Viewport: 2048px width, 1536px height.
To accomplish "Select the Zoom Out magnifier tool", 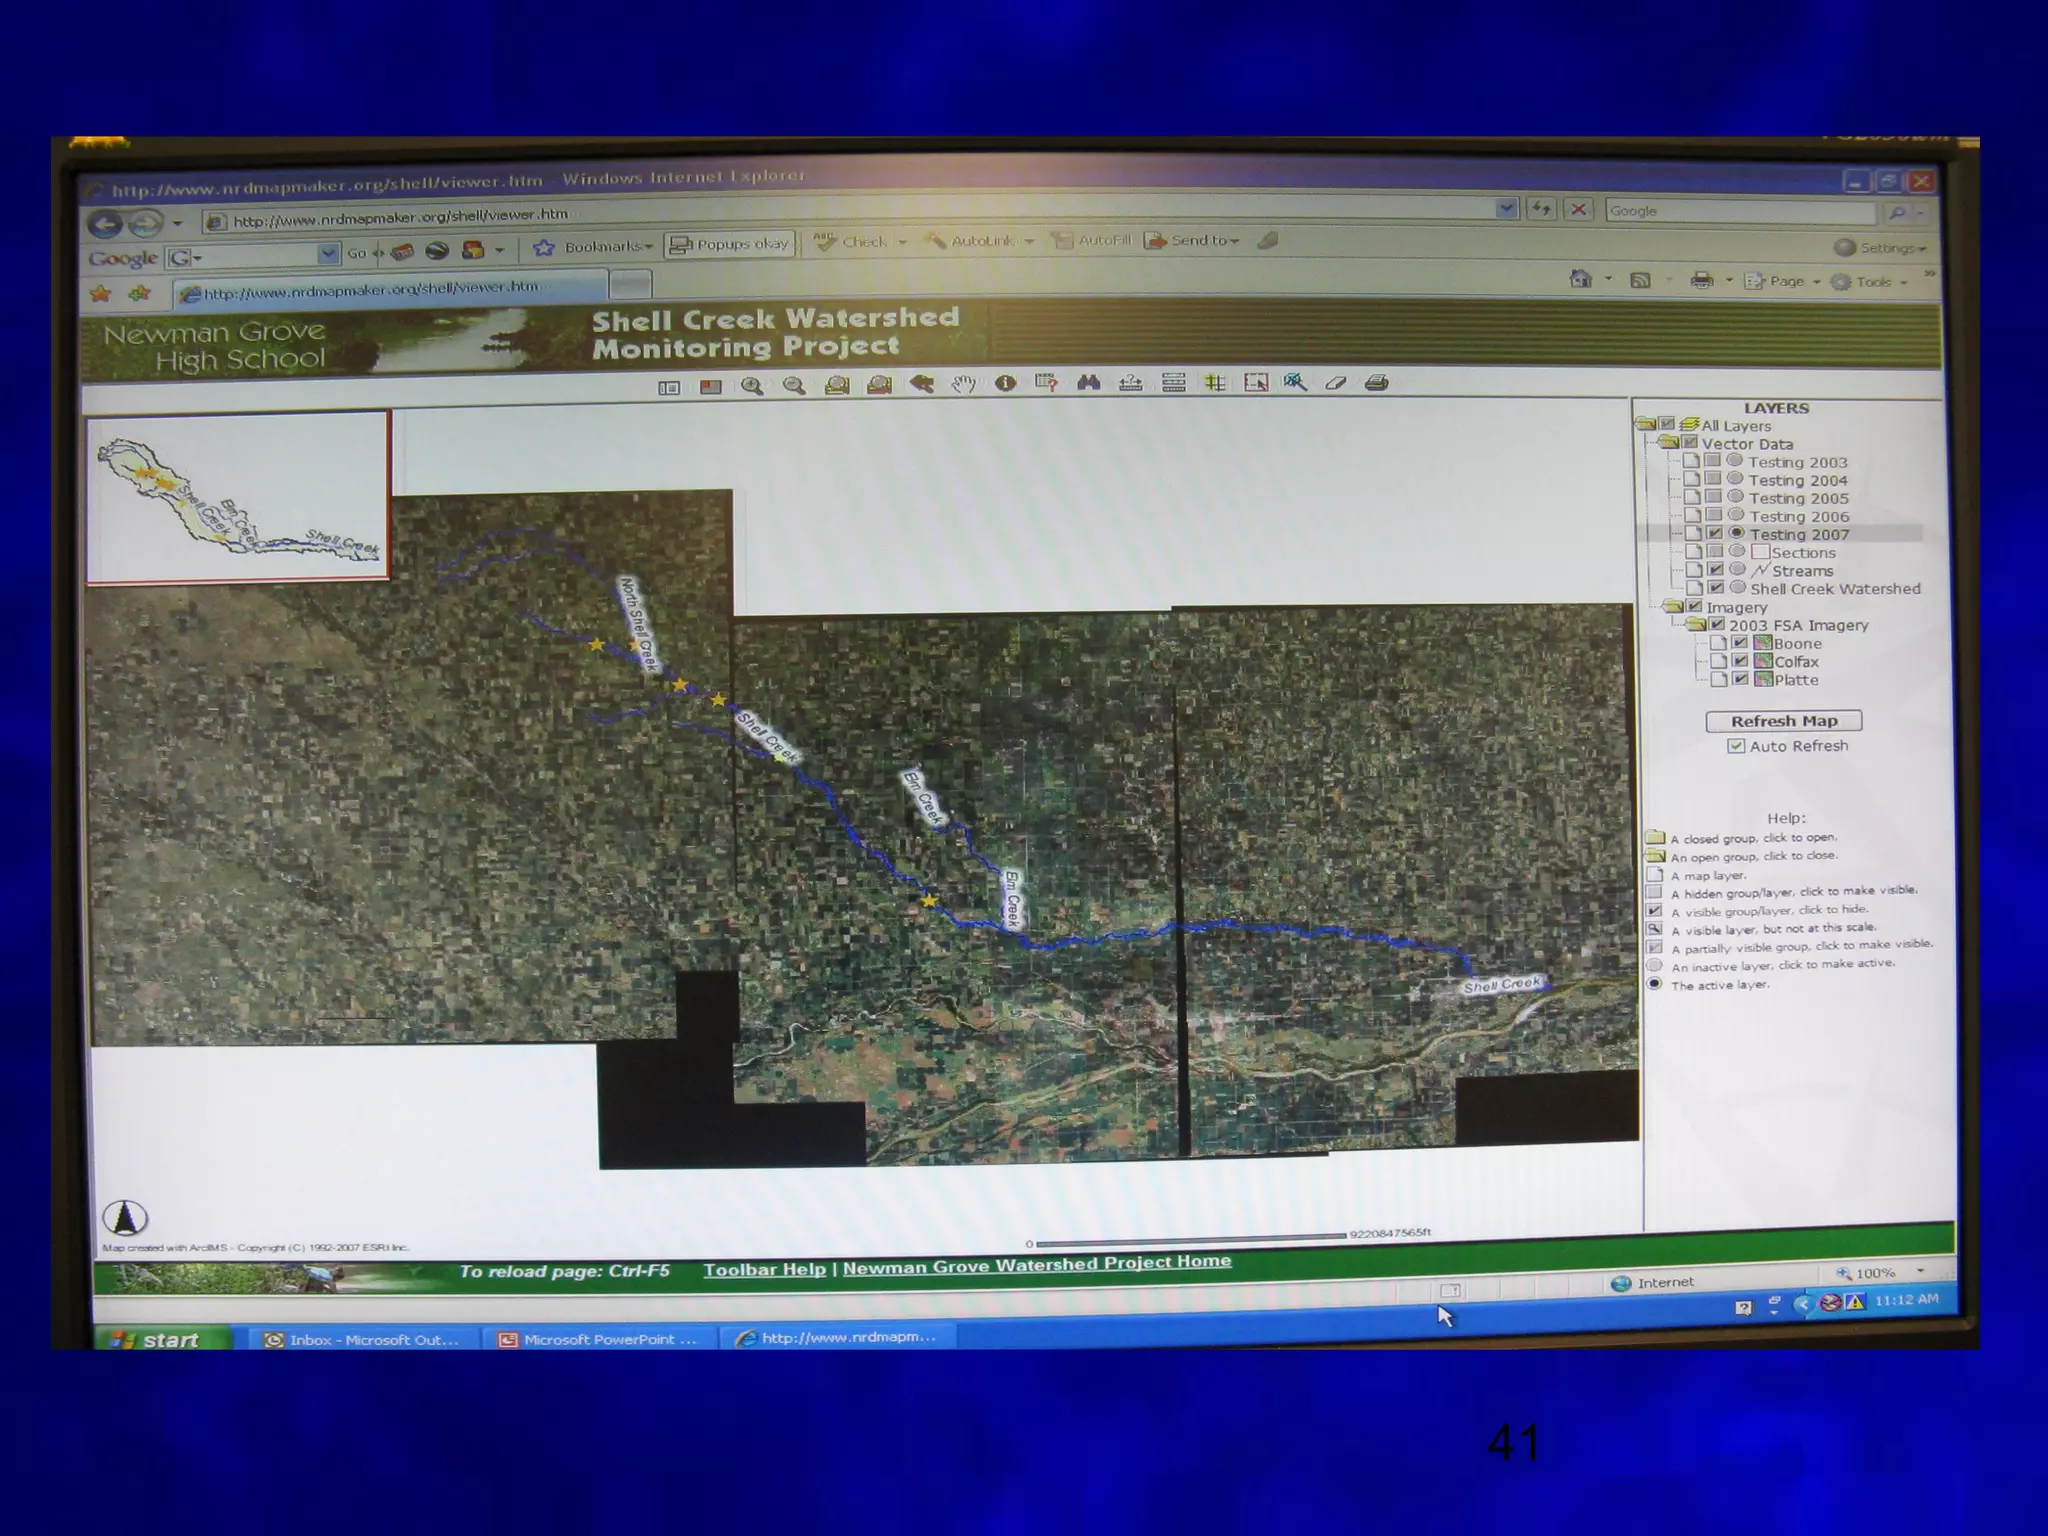I will click(794, 386).
